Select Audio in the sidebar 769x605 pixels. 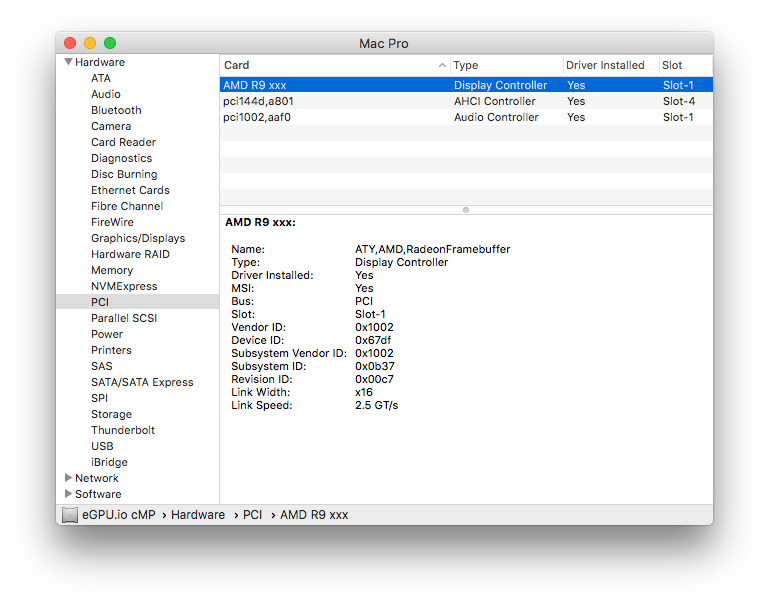coord(105,94)
